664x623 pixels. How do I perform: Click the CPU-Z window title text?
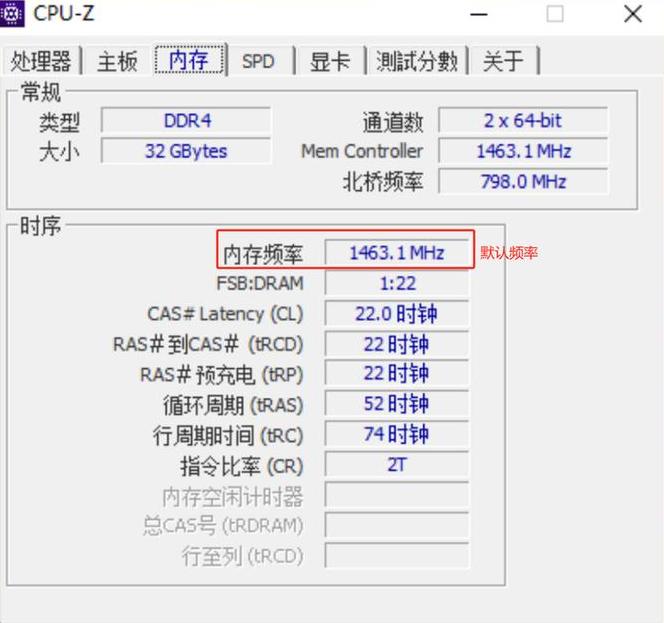(64, 13)
